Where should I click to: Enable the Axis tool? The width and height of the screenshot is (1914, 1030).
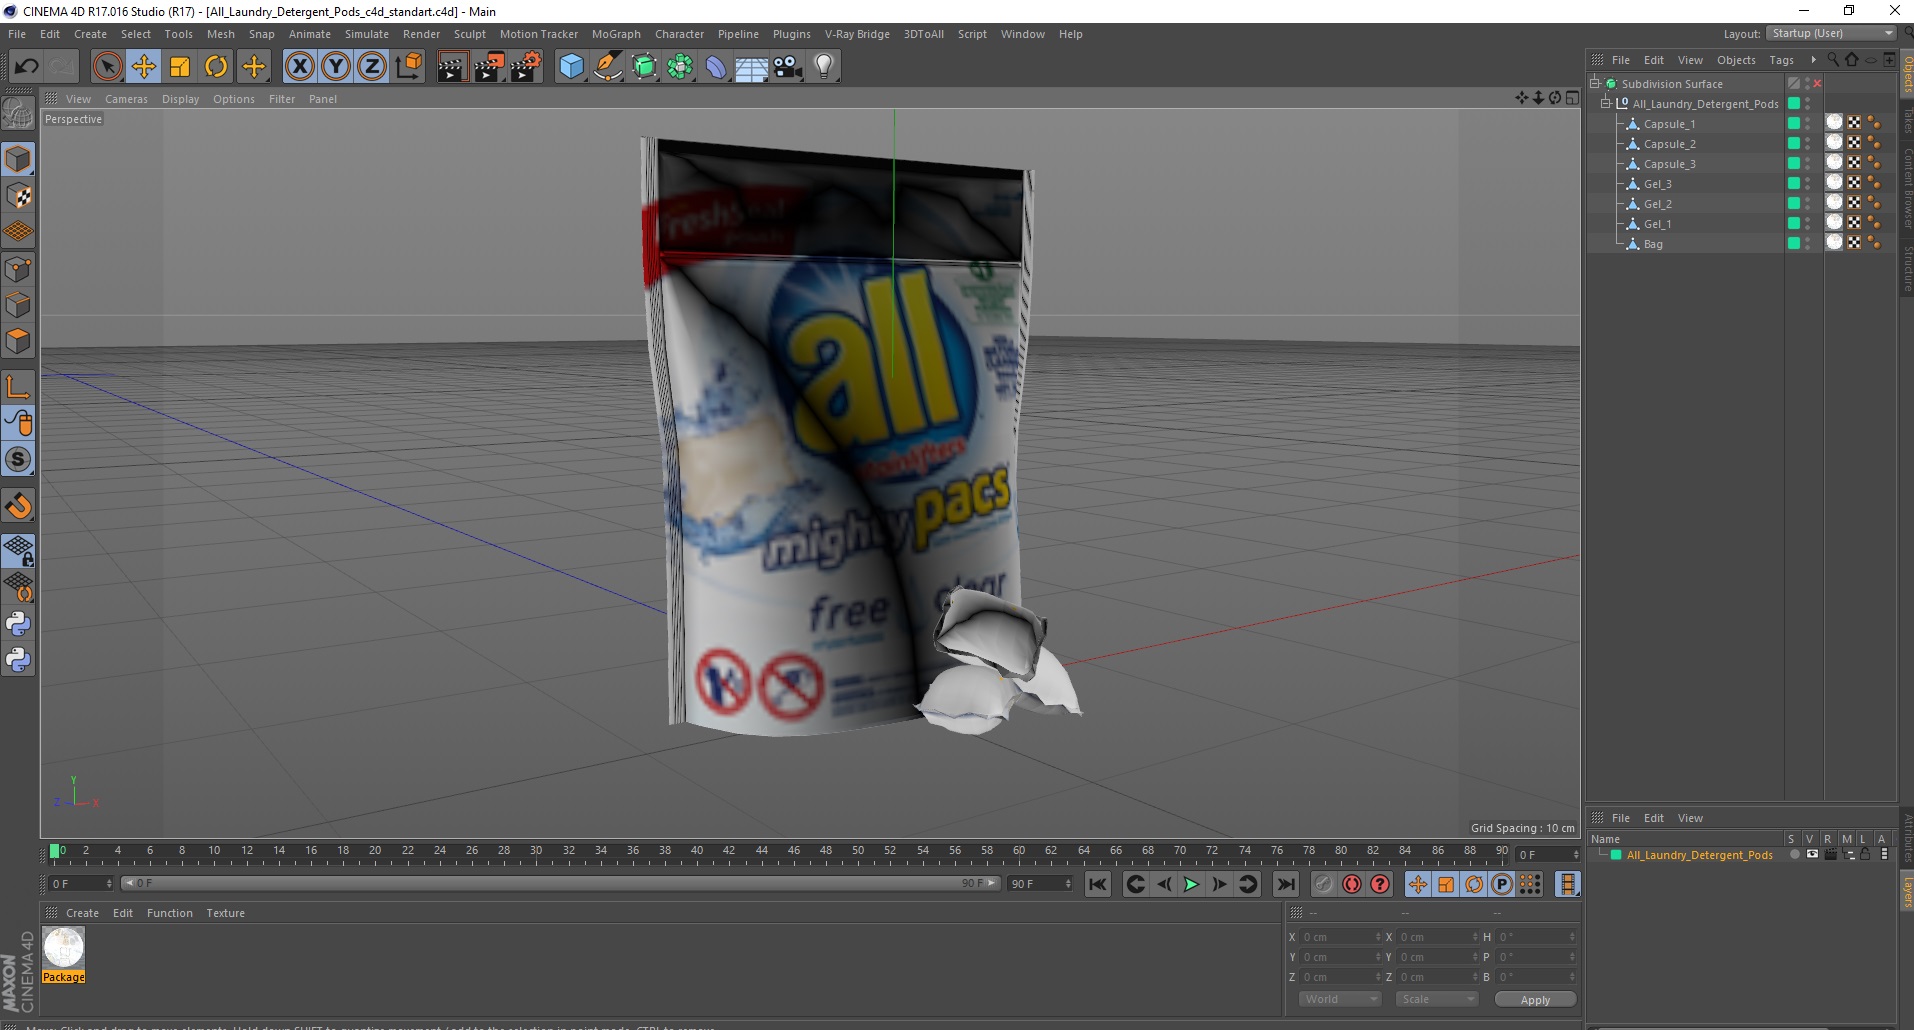coord(18,386)
